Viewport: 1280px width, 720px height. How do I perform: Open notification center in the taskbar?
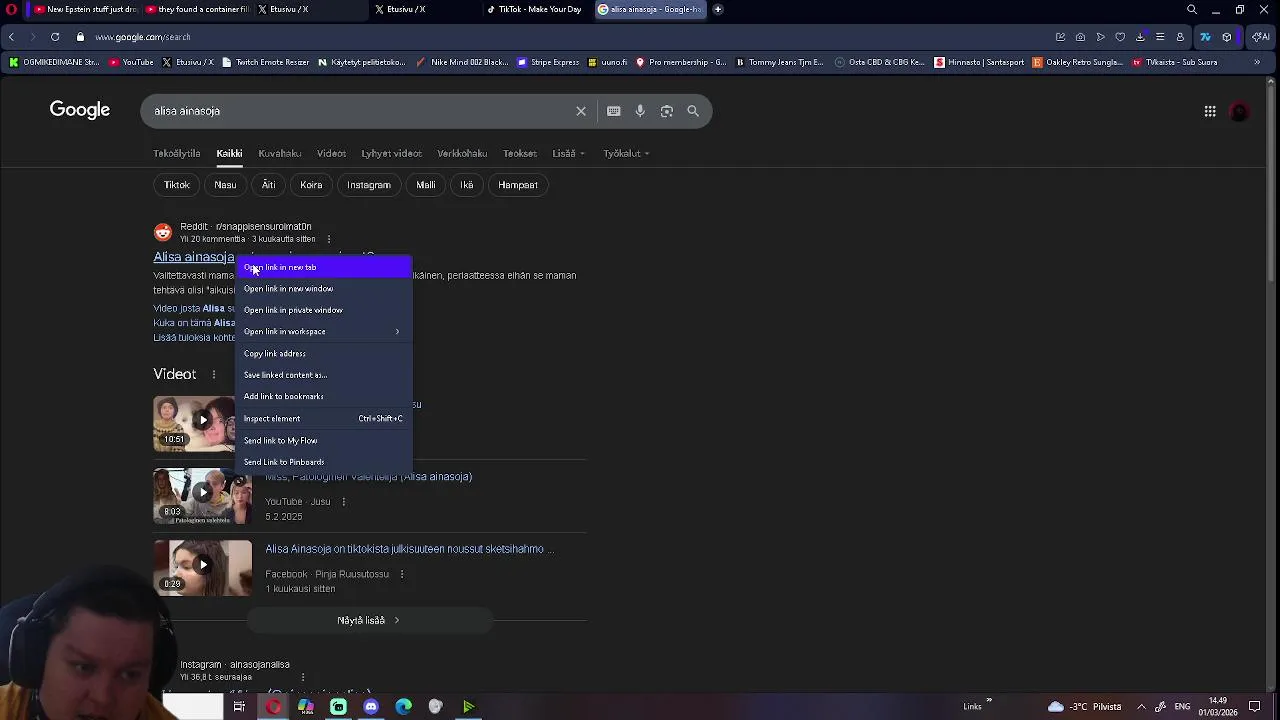click(1255, 707)
